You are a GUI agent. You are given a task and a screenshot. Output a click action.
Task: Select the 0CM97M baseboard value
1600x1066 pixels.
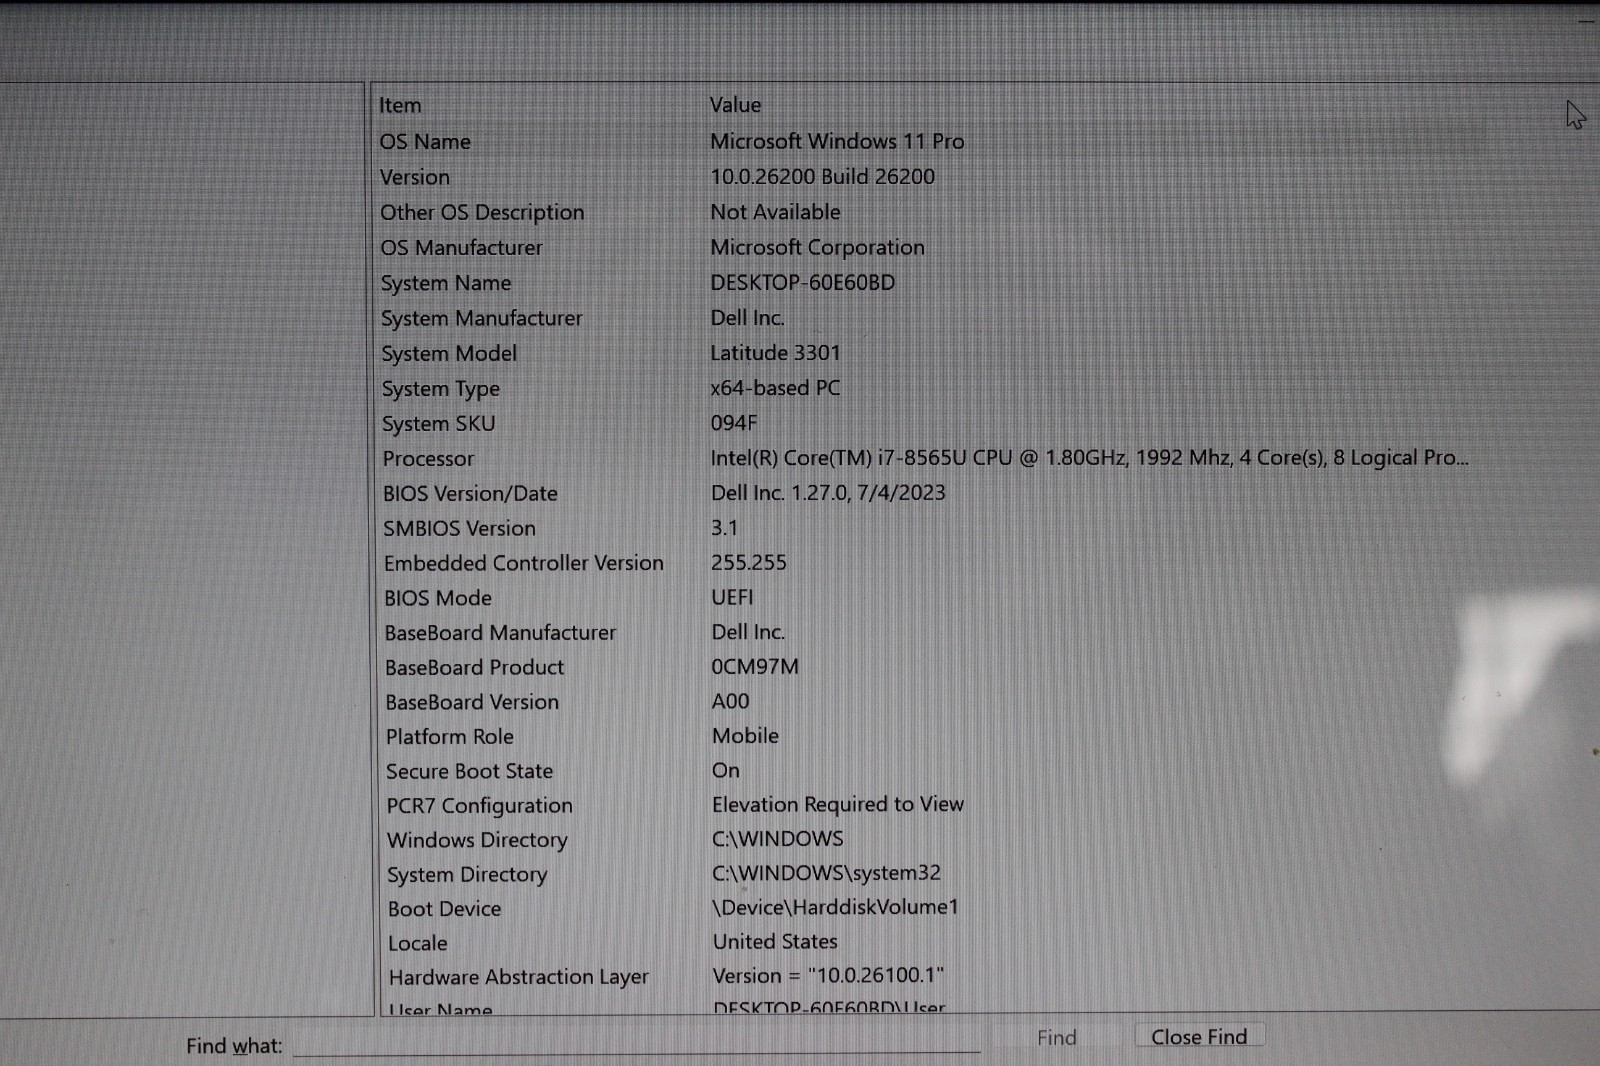click(755, 667)
